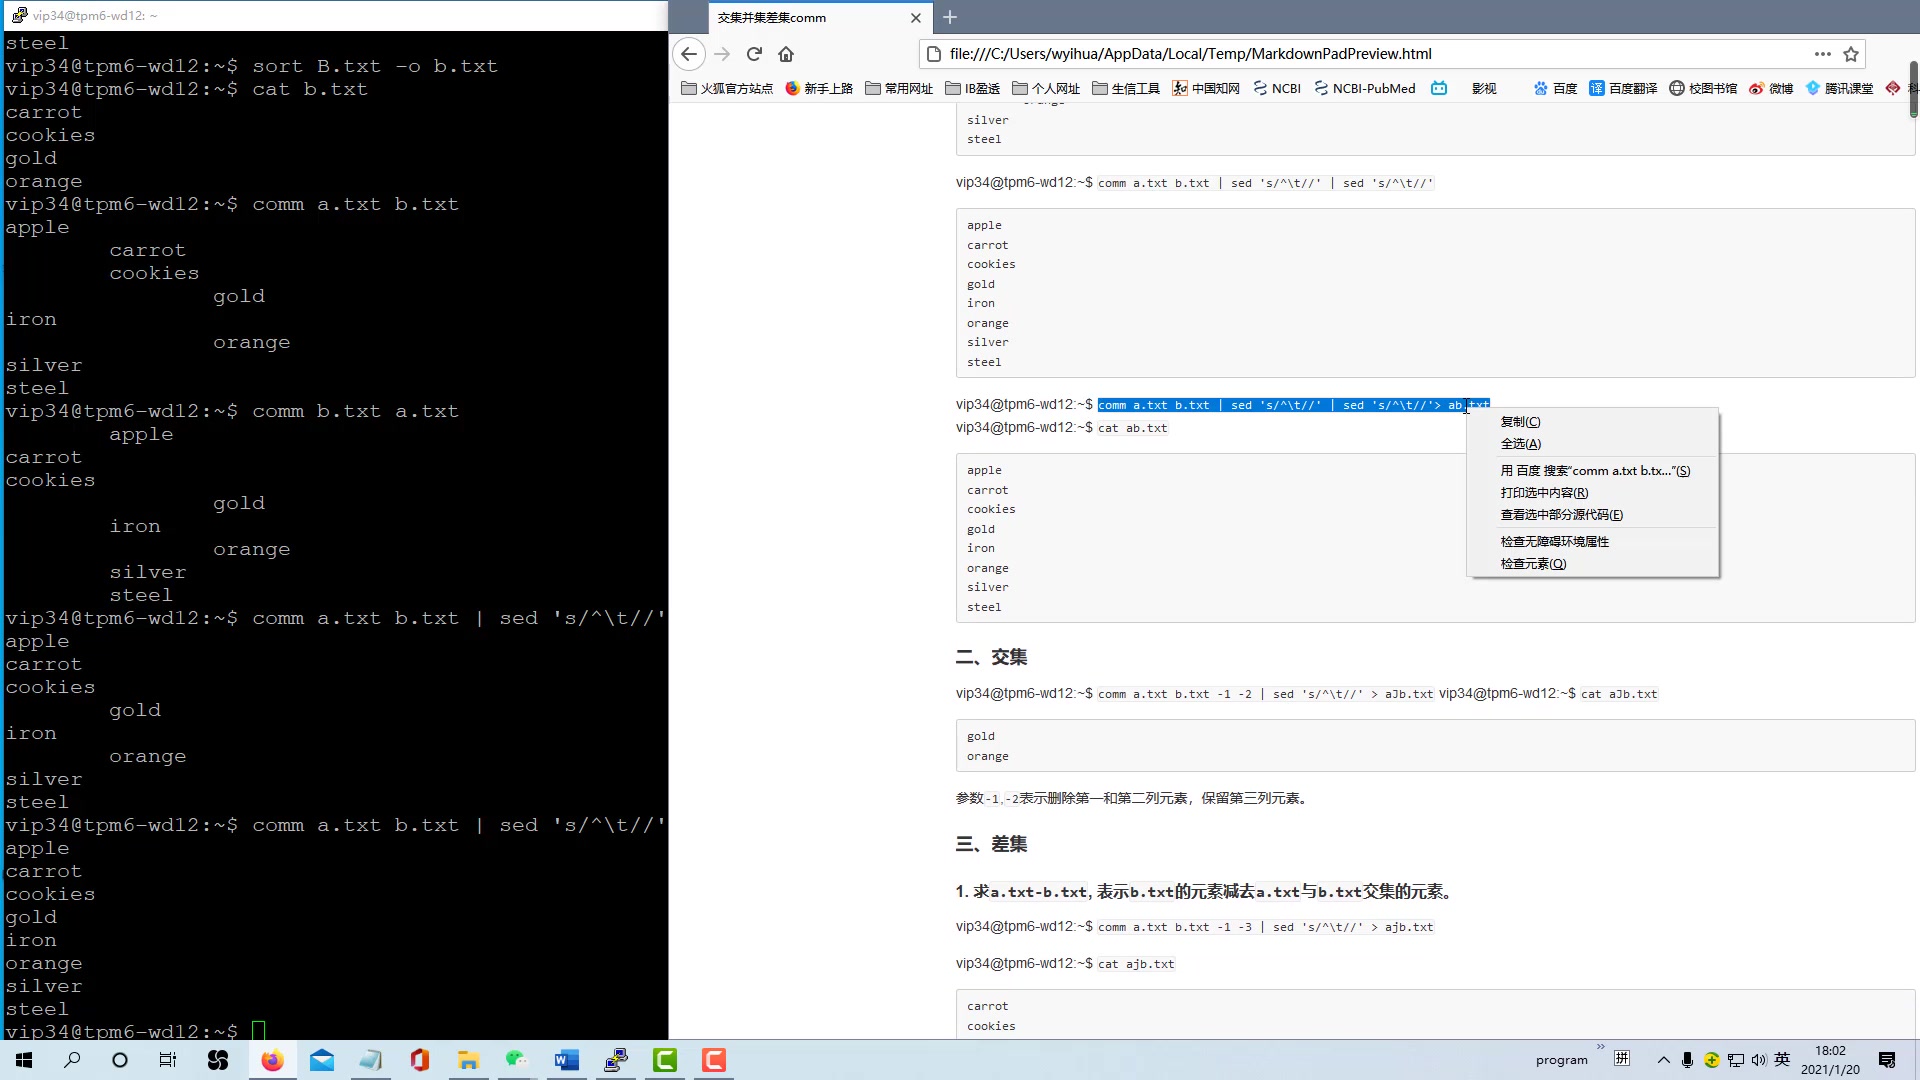Open the 新手上路 Firefox bookmark
The image size is (1920, 1080).
pos(819,88)
